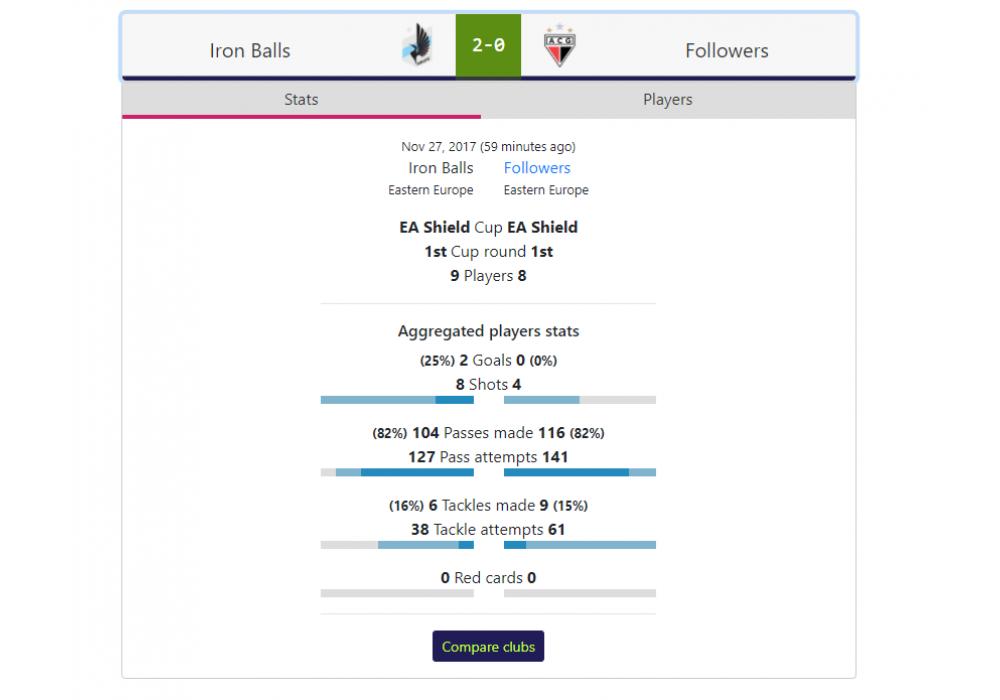Open the Followers club link
Image resolution: width=1000 pixels, height=700 pixels.
point(537,168)
